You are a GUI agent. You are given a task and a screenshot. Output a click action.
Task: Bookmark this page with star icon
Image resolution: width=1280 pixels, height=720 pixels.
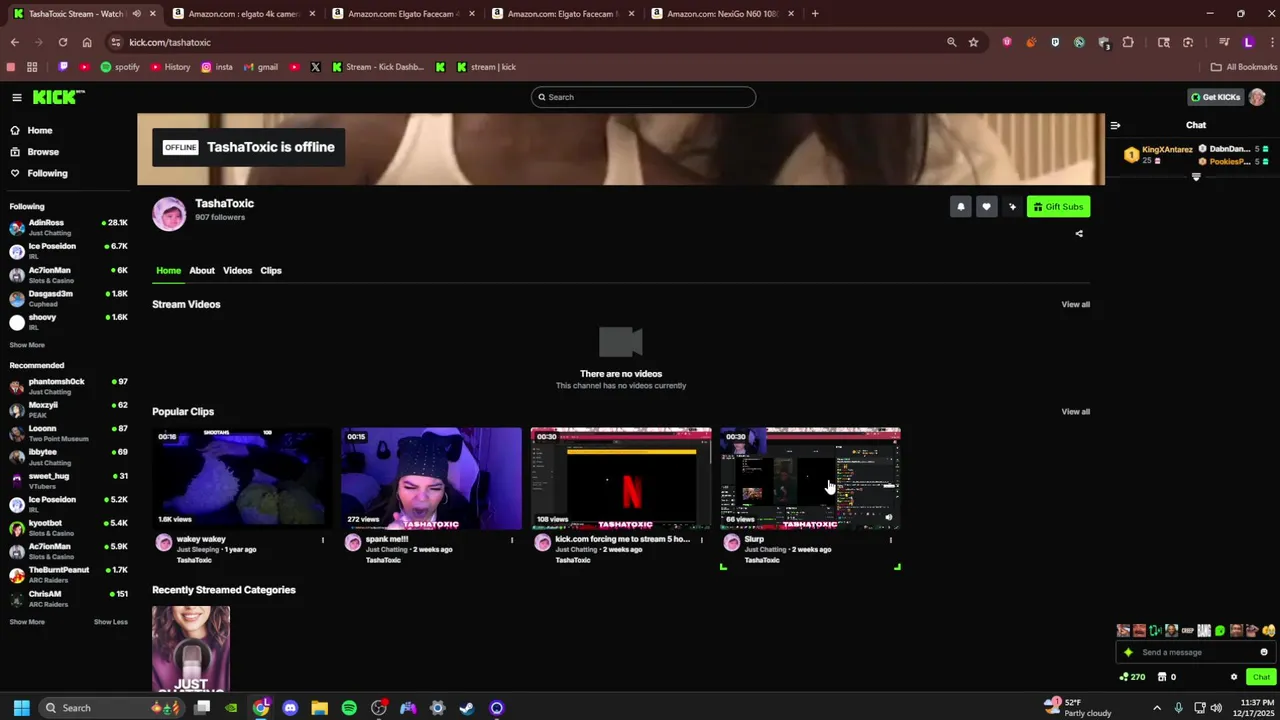tap(973, 42)
